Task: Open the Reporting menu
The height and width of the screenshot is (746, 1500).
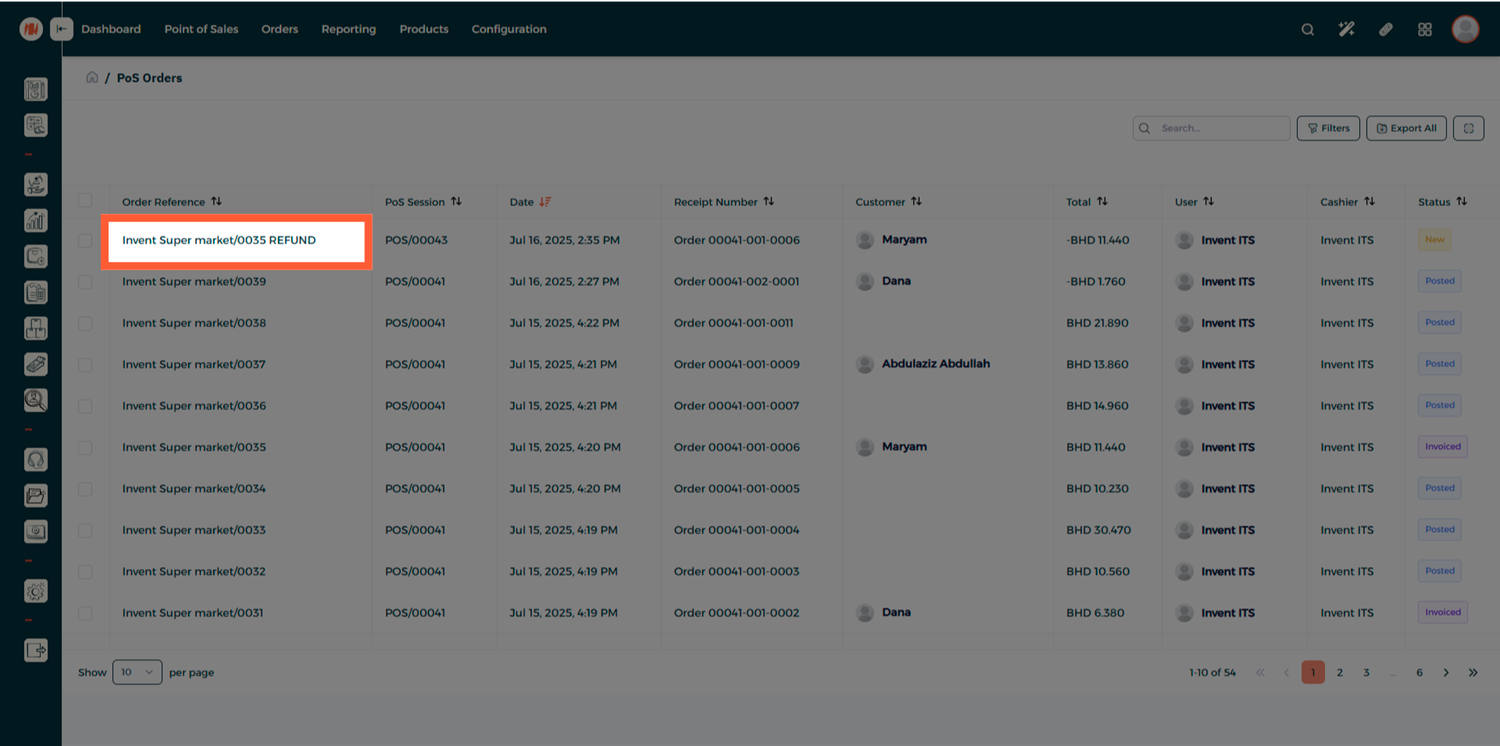Action: point(348,29)
